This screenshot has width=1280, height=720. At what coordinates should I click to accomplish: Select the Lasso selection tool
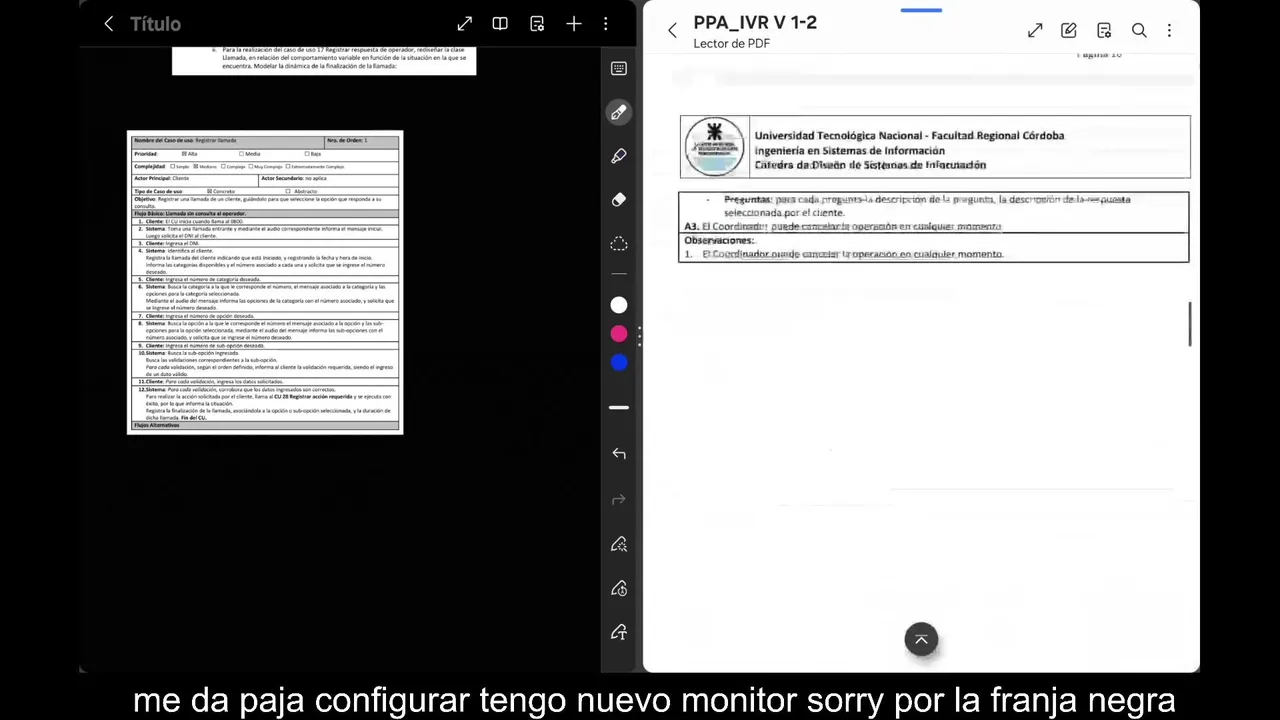(619, 244)
